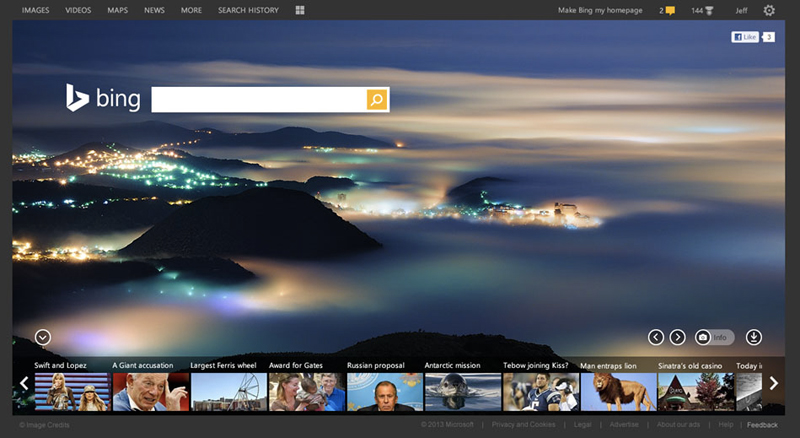Open the Advertise footer link

[x=624, y=425]
